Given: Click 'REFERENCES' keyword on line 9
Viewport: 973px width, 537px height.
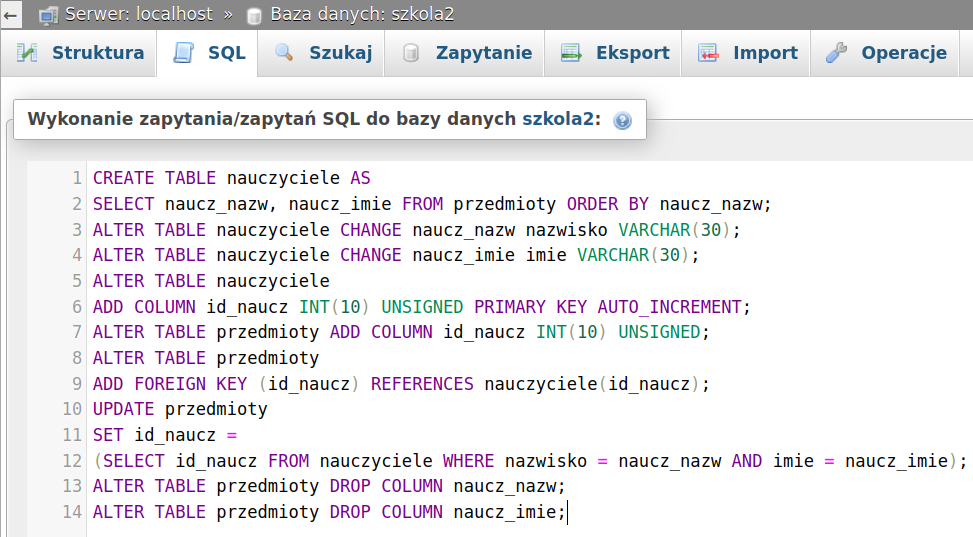Looking at the screenshot, I should (x=422, y=384).
